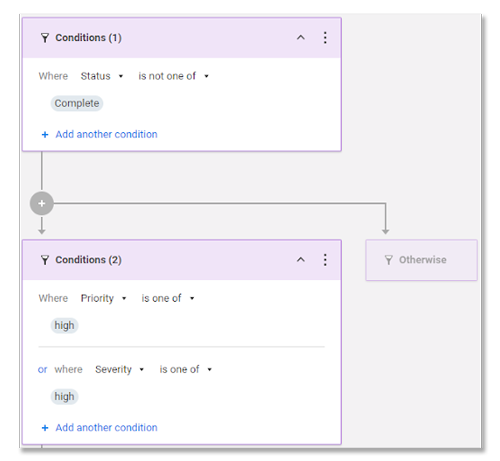Click the plus icon in Conditions (1) add row
This screenshot has height=461, width=500.
(x=45, y=134)
